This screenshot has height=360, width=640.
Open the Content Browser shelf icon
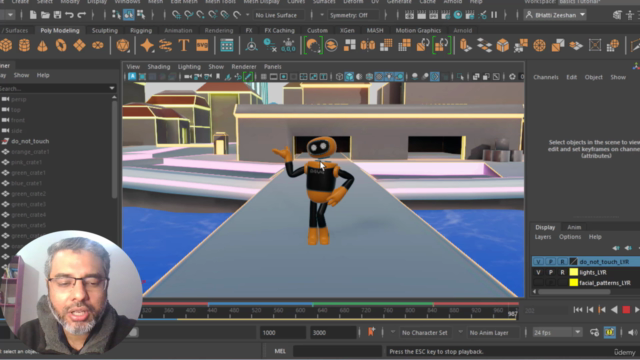click(227, 45)
